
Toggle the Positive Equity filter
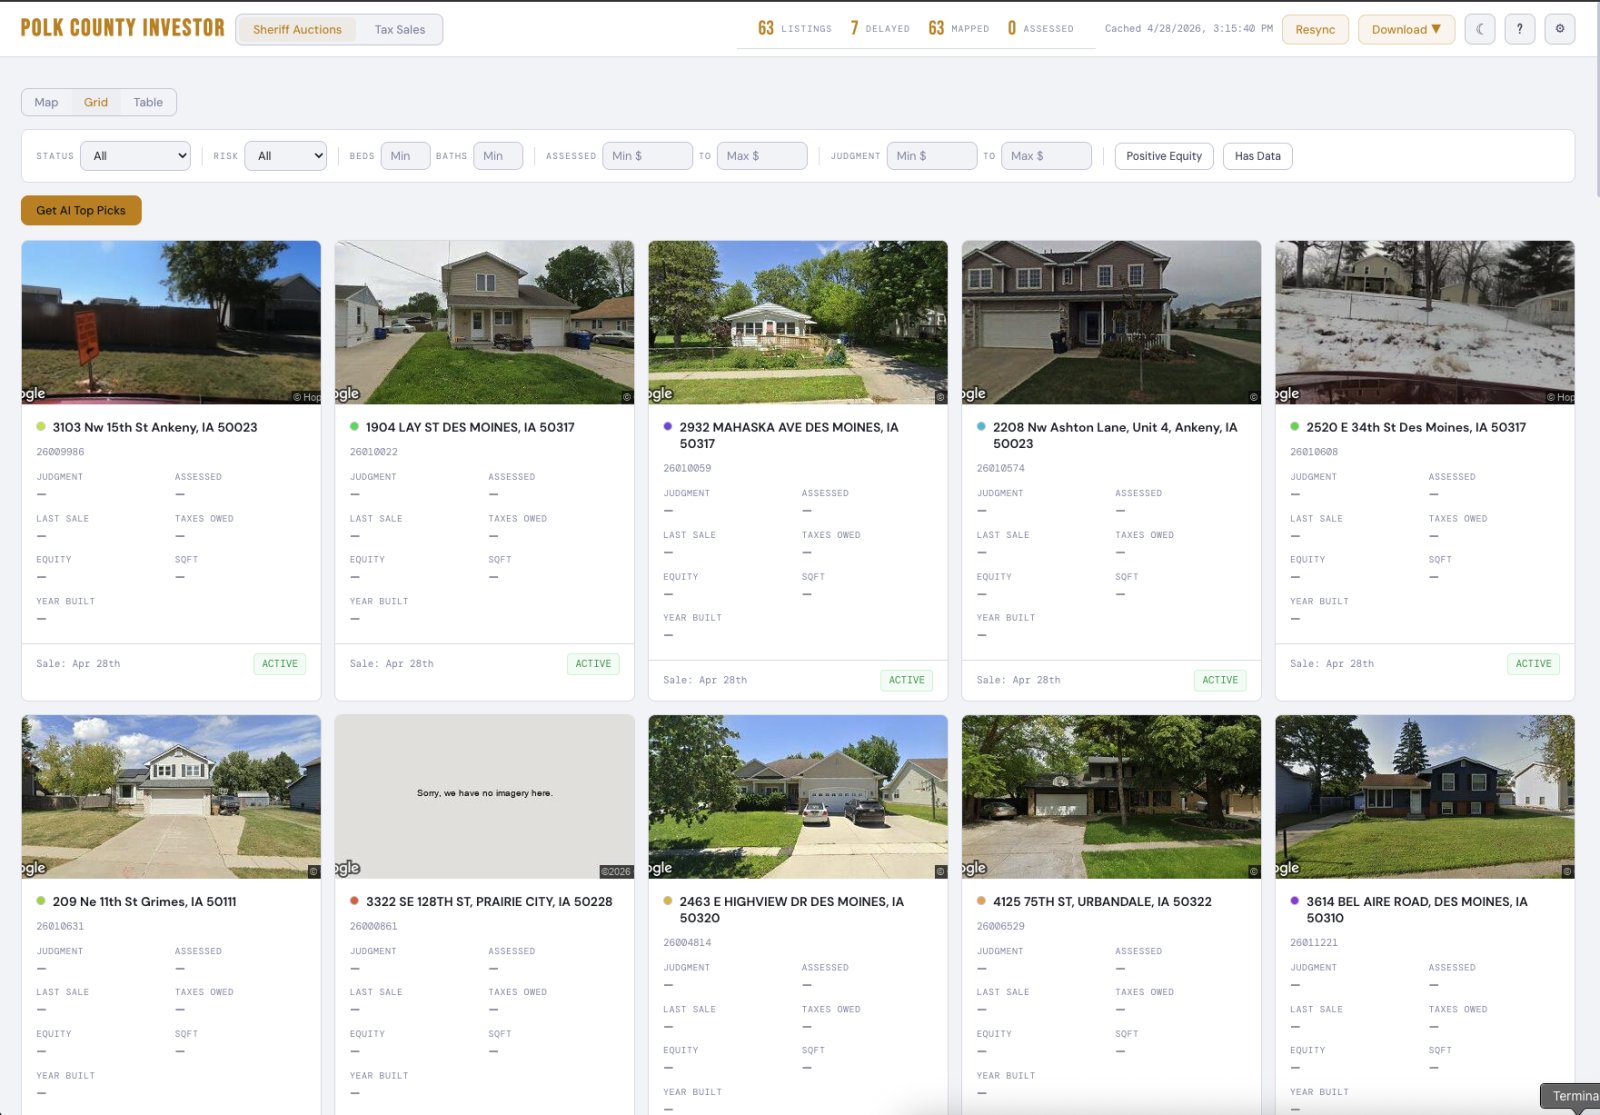coord(1164,156)
